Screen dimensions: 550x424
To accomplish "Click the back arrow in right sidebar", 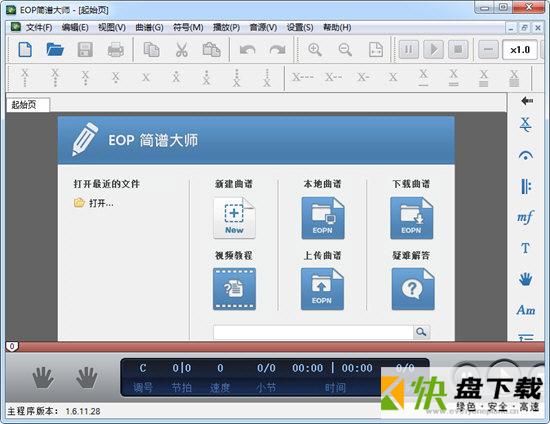I will tap(527, 101).
